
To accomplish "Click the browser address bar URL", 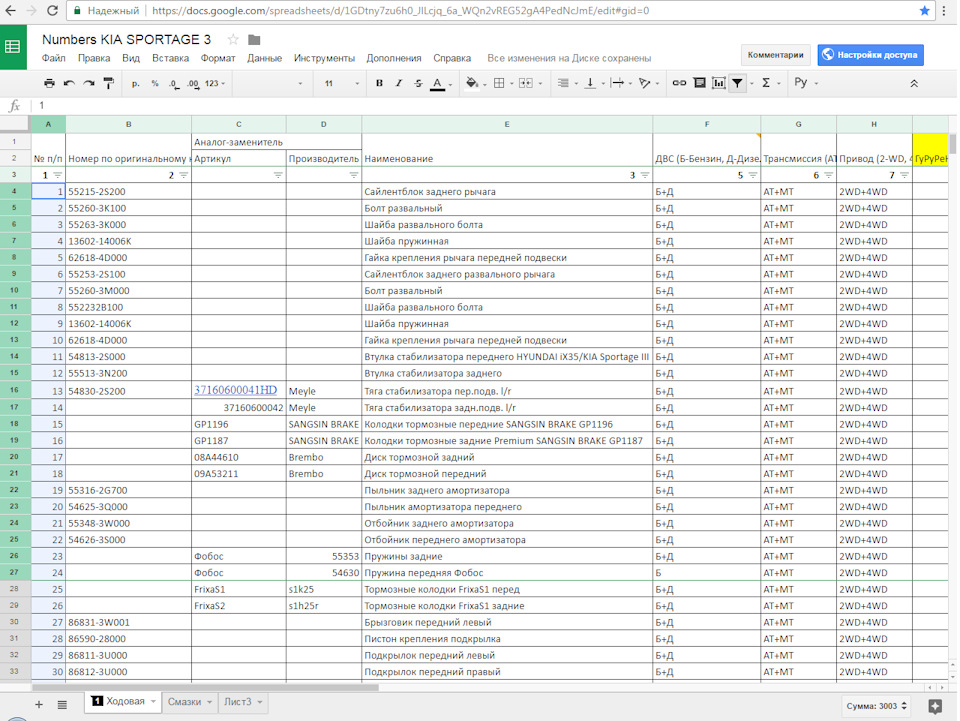I will (x=400, y=10).
